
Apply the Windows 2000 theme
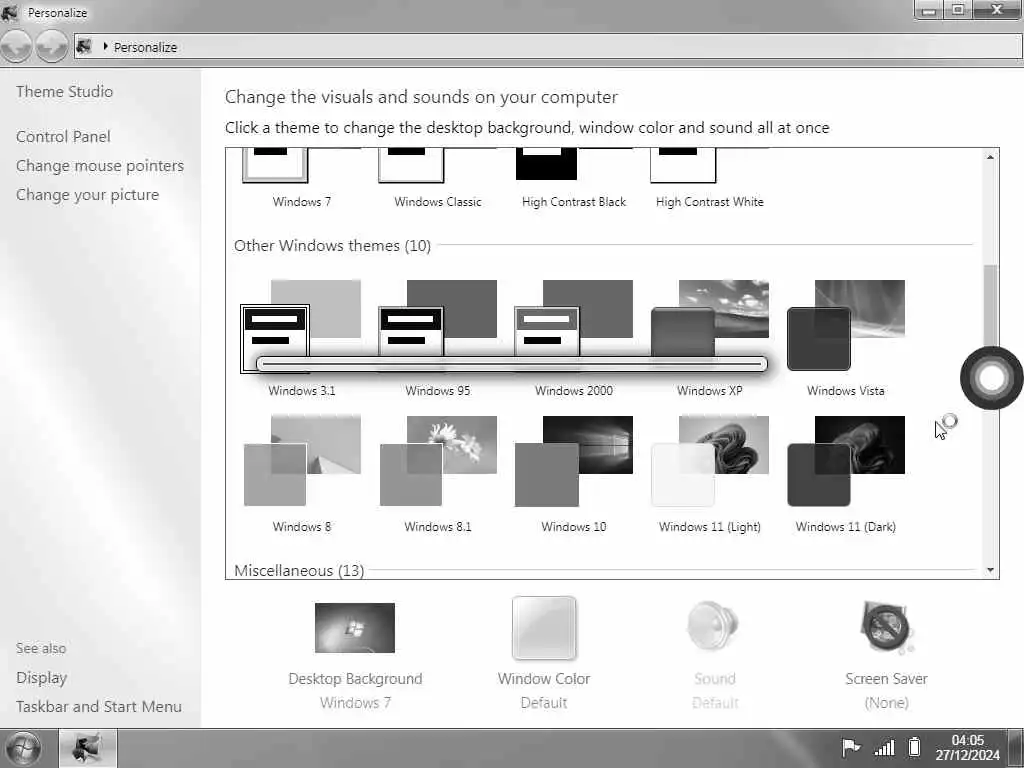tap(573, 327)
